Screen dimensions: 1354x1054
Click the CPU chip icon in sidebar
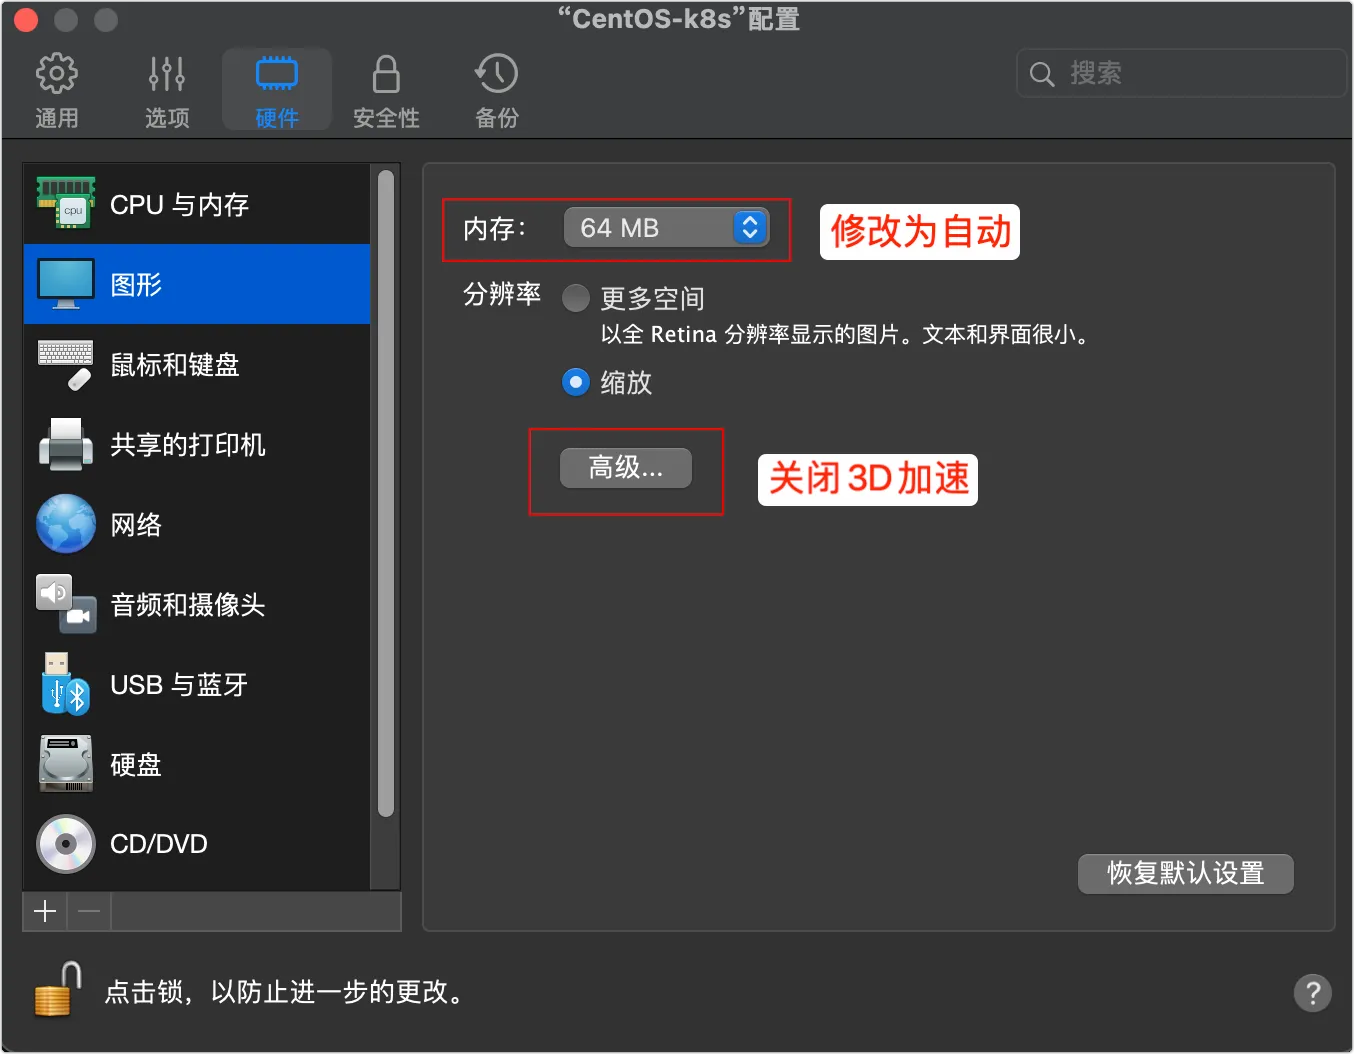[66, 204]
